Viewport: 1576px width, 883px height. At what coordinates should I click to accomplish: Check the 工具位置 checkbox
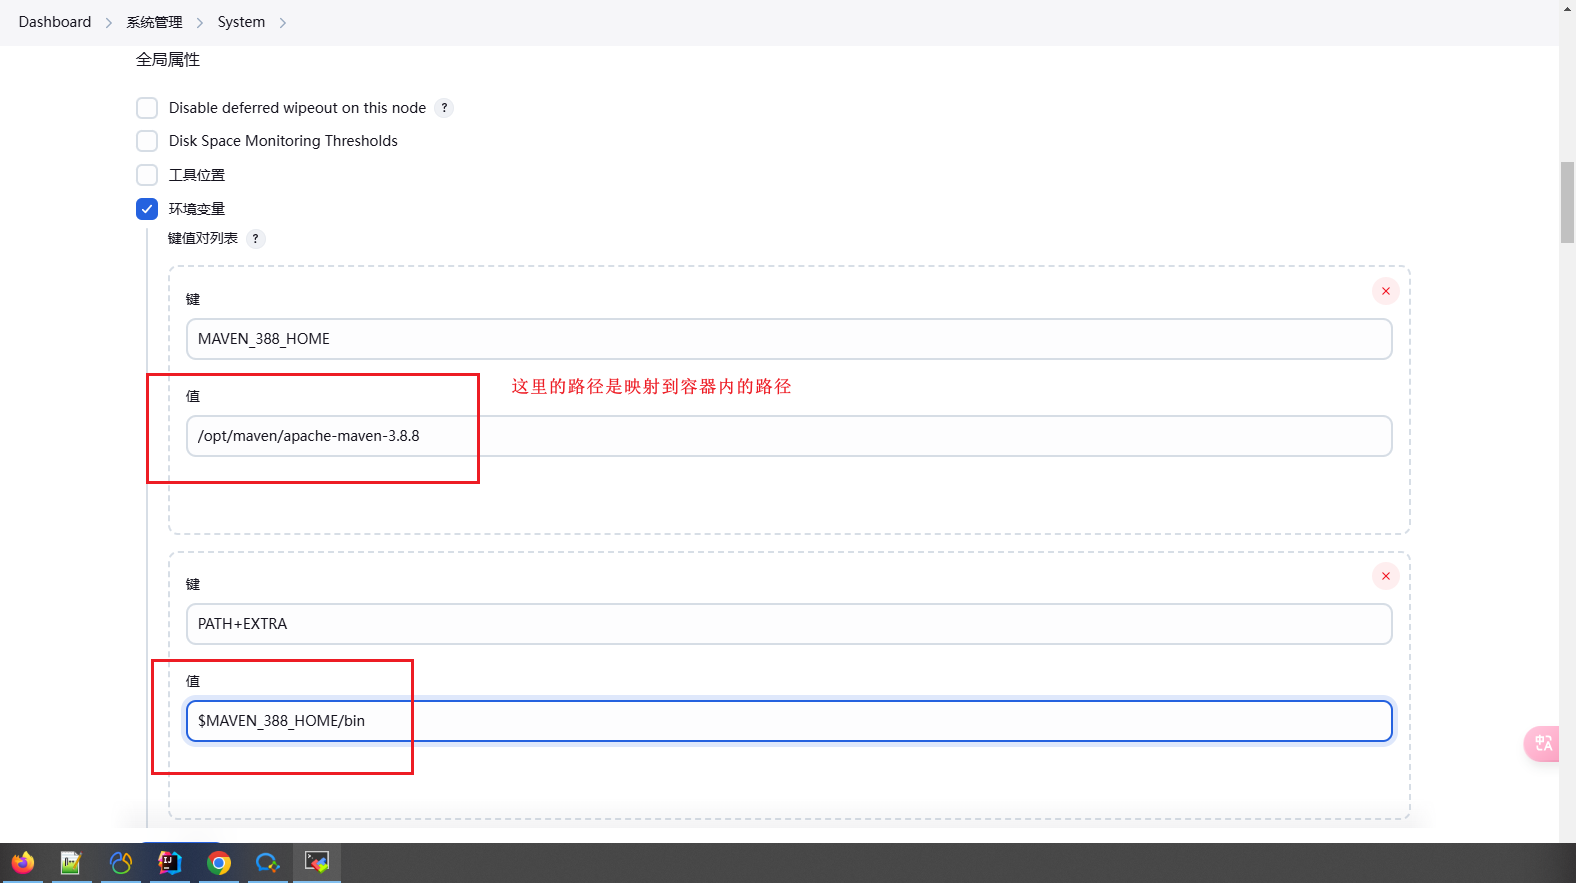click(x=147, y=175)
